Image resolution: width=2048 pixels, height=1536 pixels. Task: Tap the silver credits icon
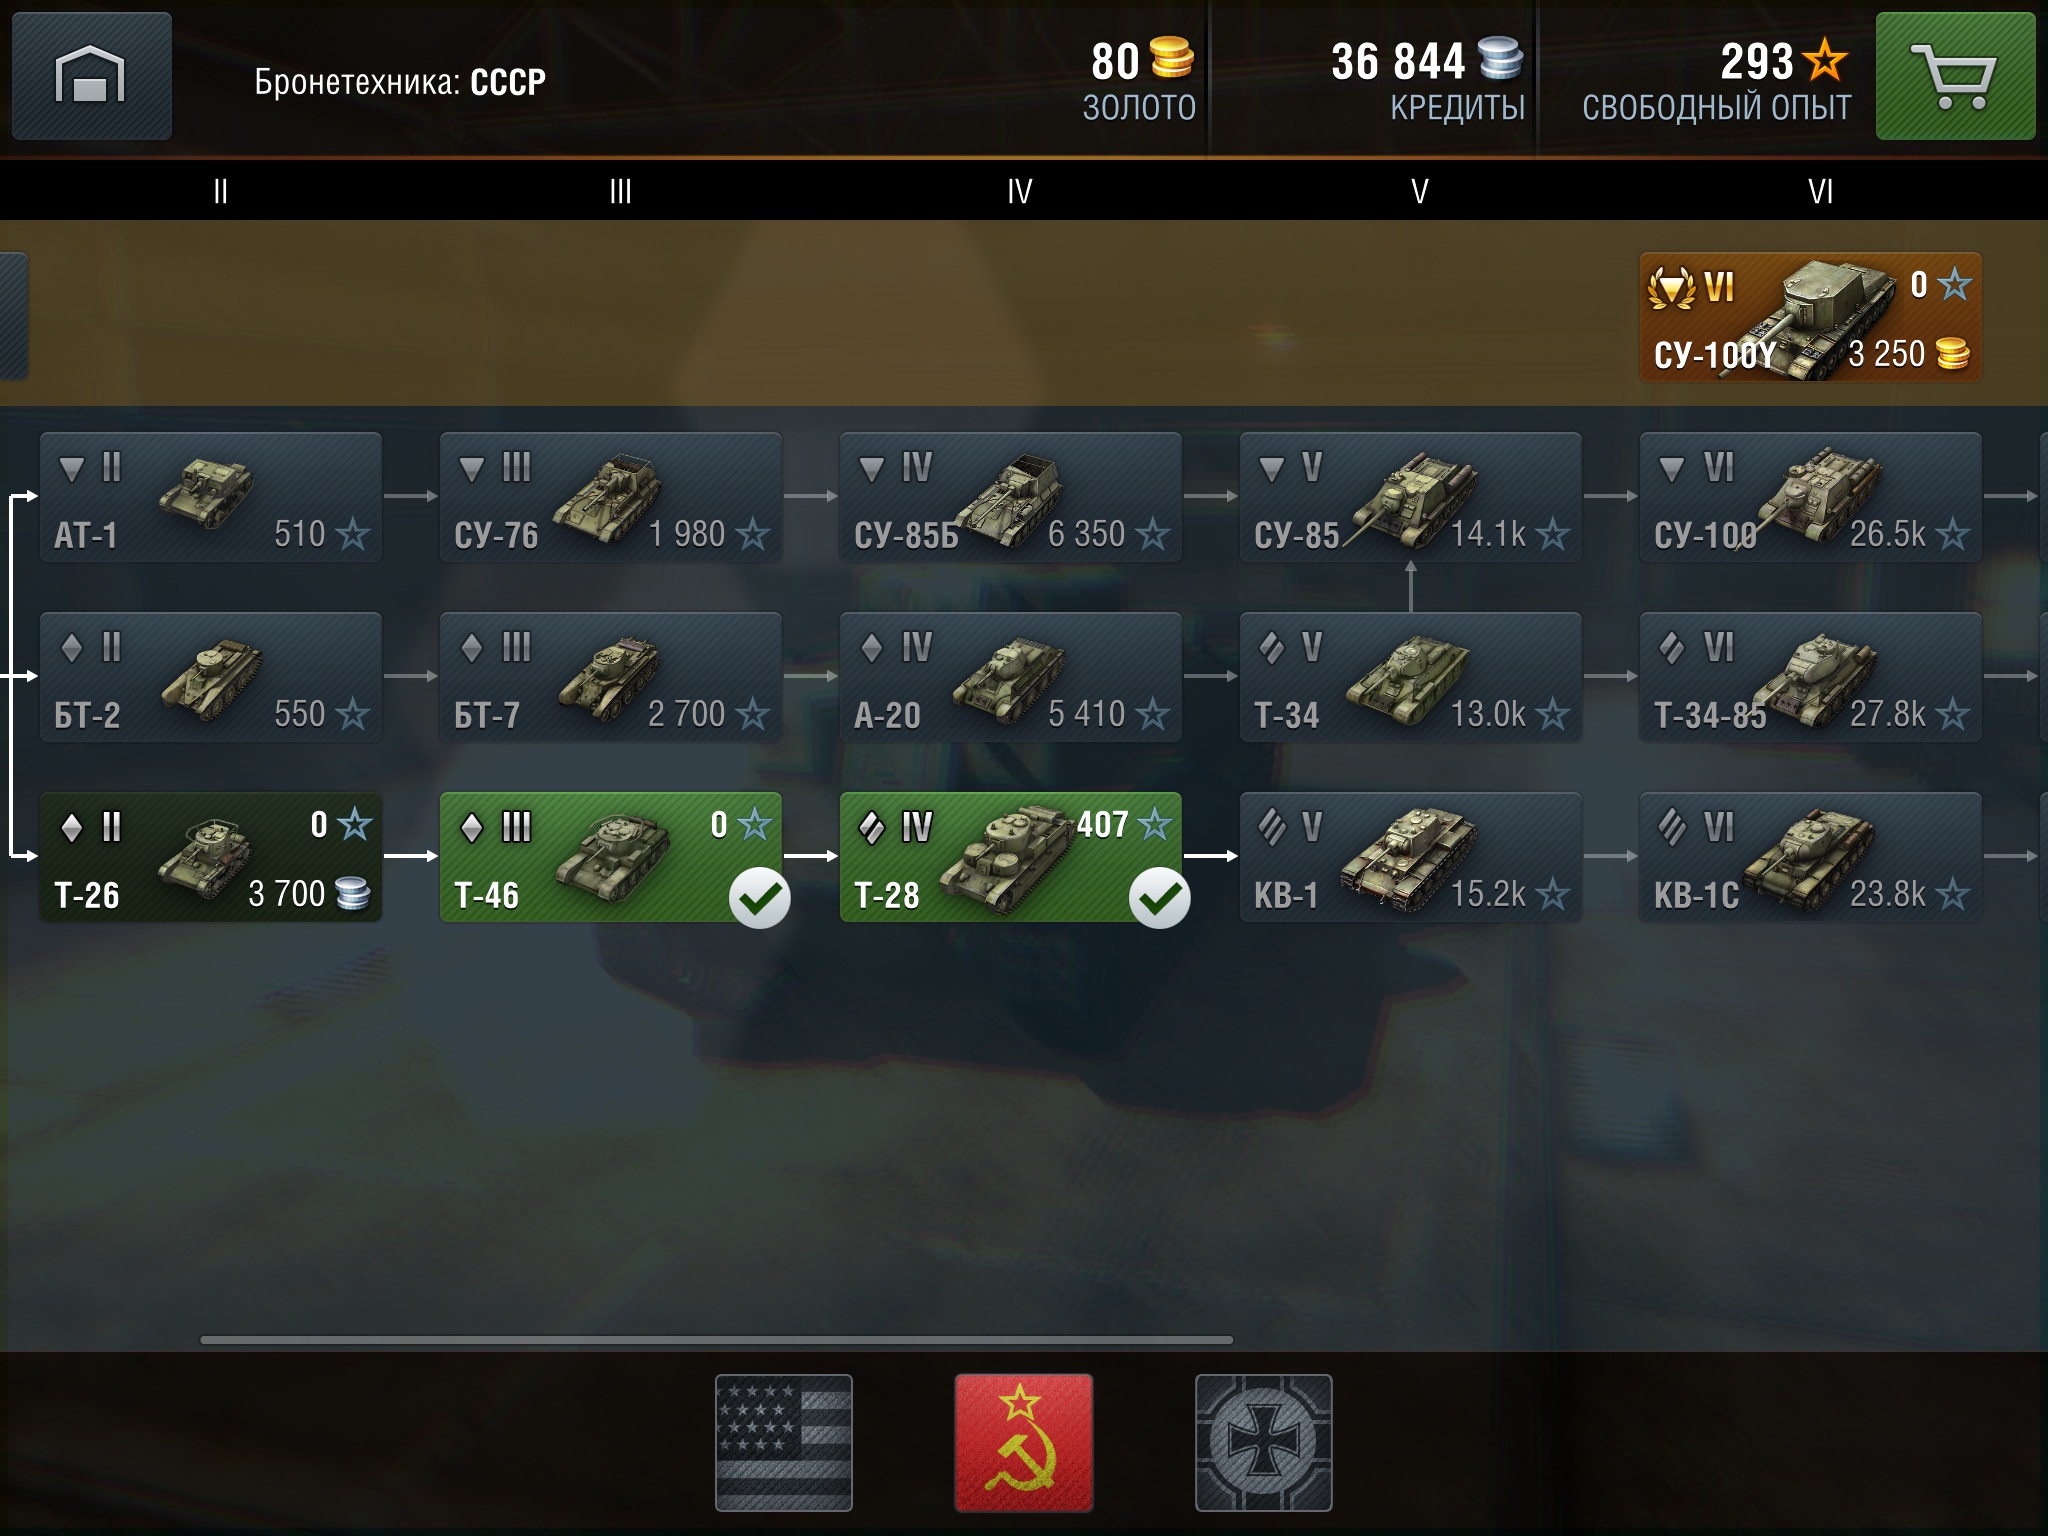(x=1500, y=58)
